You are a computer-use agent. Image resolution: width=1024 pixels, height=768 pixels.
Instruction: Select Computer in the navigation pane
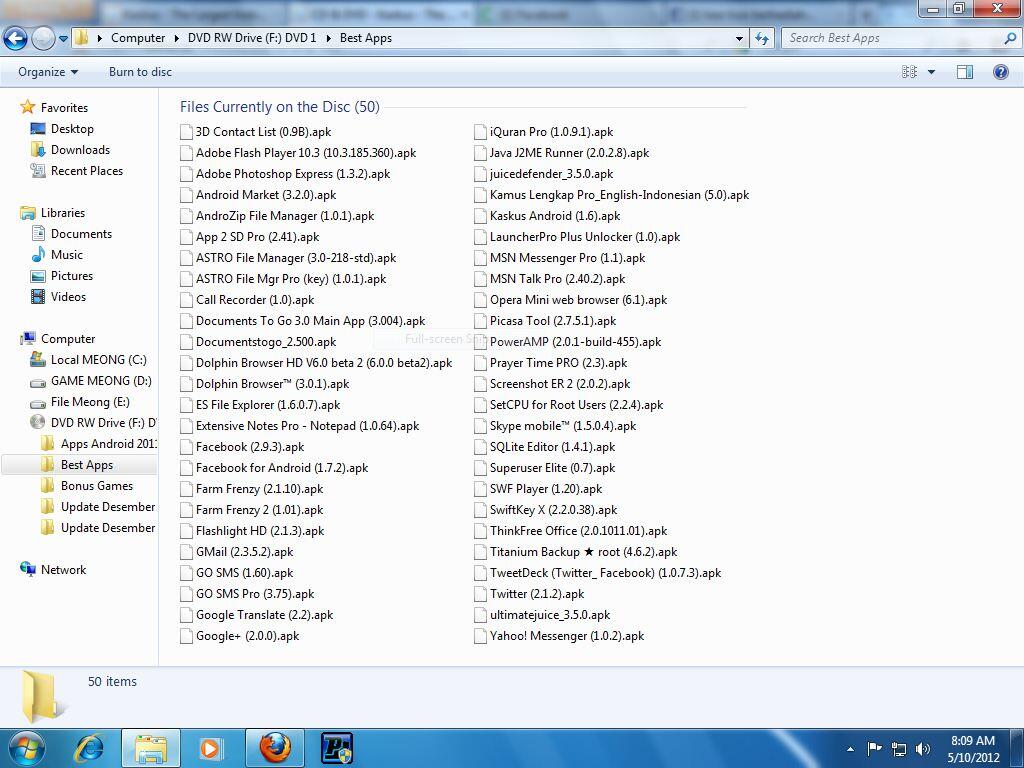(68, 339)
